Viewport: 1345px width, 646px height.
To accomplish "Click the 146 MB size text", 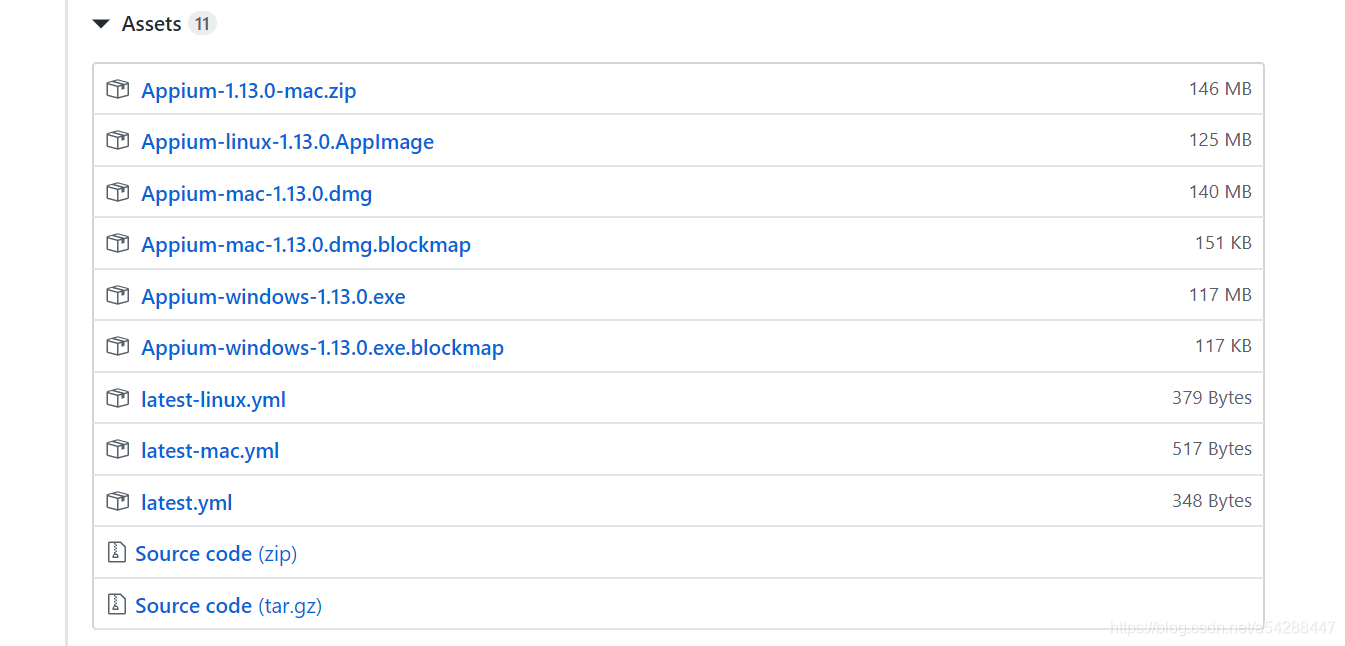I will [1220, 89].
